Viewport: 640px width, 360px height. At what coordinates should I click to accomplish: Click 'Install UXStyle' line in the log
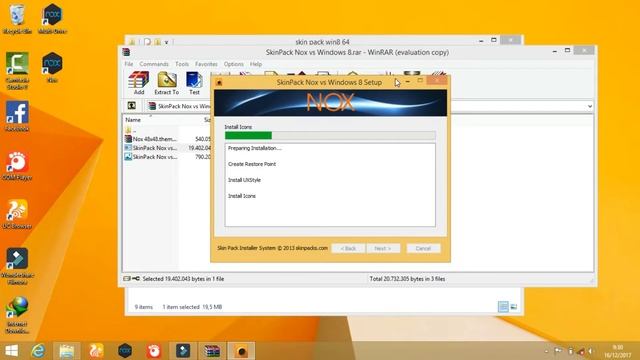[x=244, y=180]
